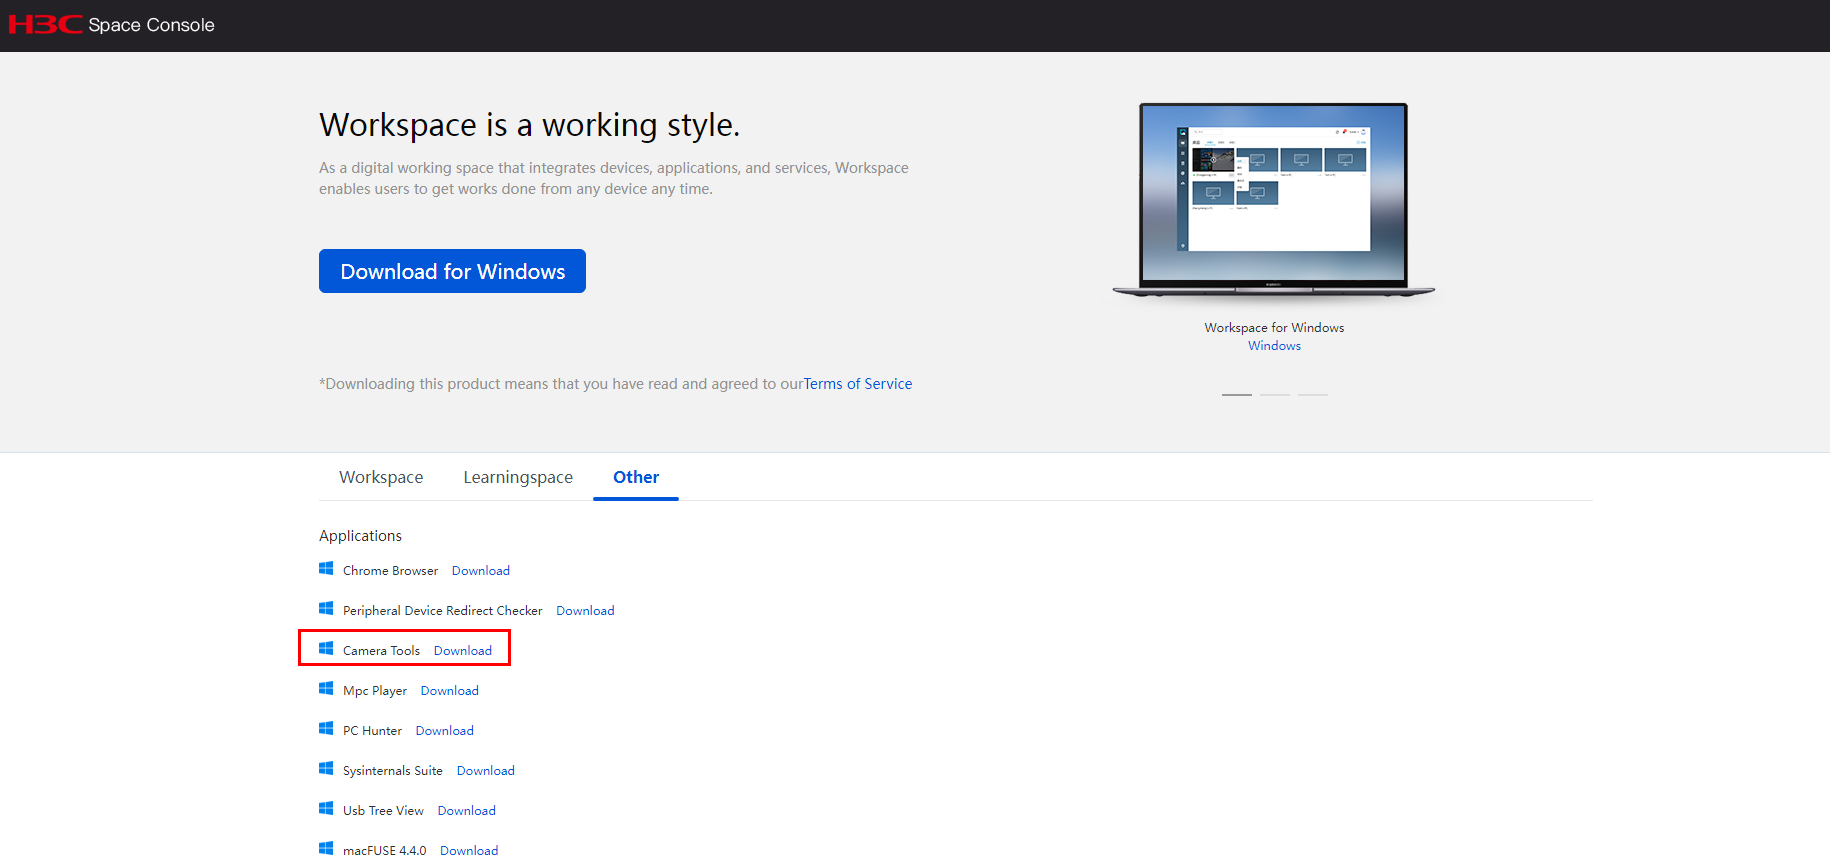Image resolution: width=1830 pixels, height=856 pixels.
Task: Click the Applications section heading
Action: (x=360, y=536)
